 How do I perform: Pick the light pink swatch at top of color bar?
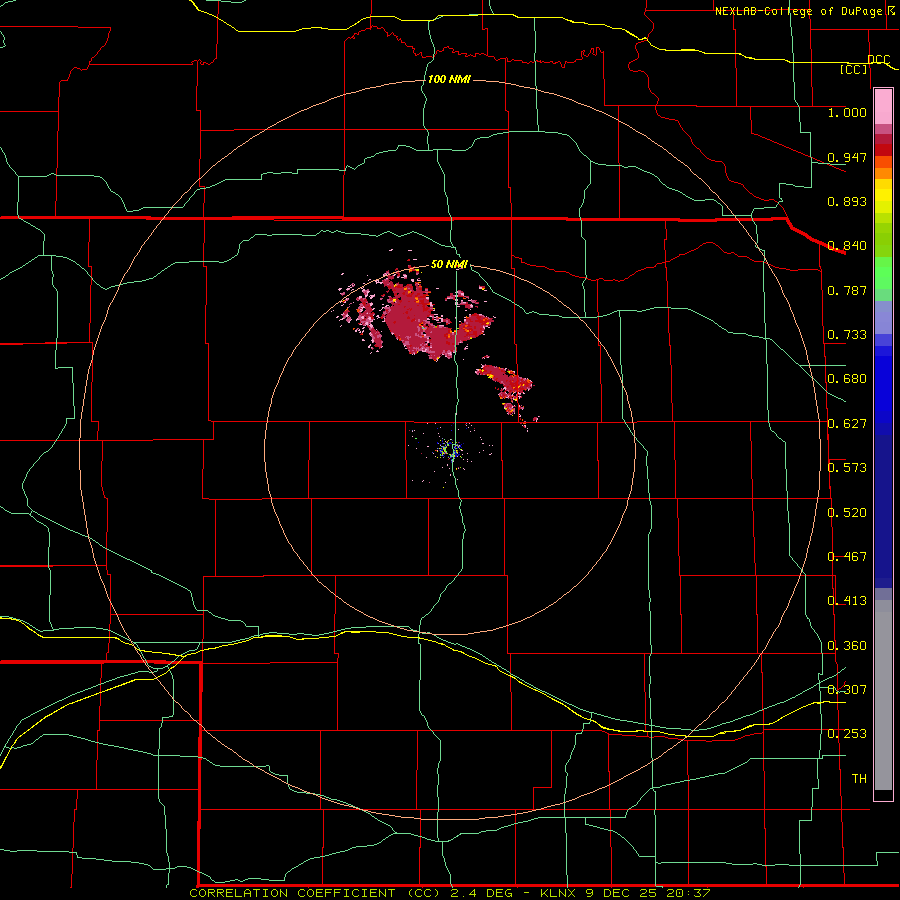[883, 106]
